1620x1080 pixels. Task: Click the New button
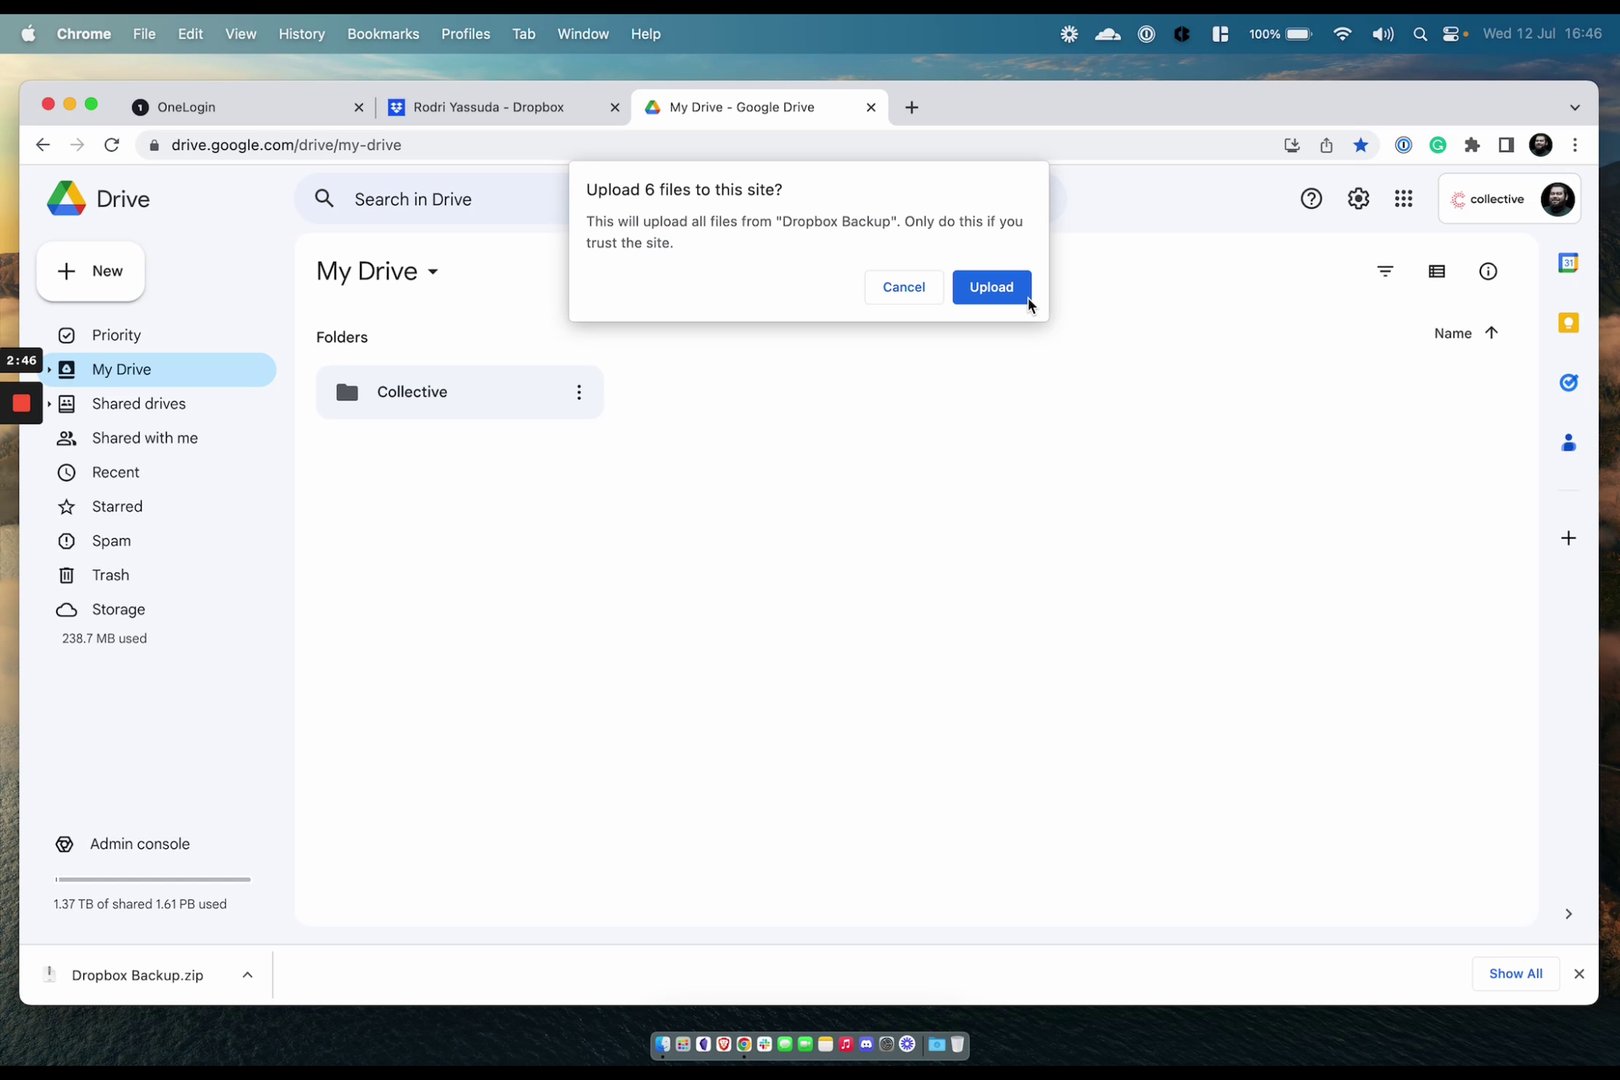click(x=91, y=271)
